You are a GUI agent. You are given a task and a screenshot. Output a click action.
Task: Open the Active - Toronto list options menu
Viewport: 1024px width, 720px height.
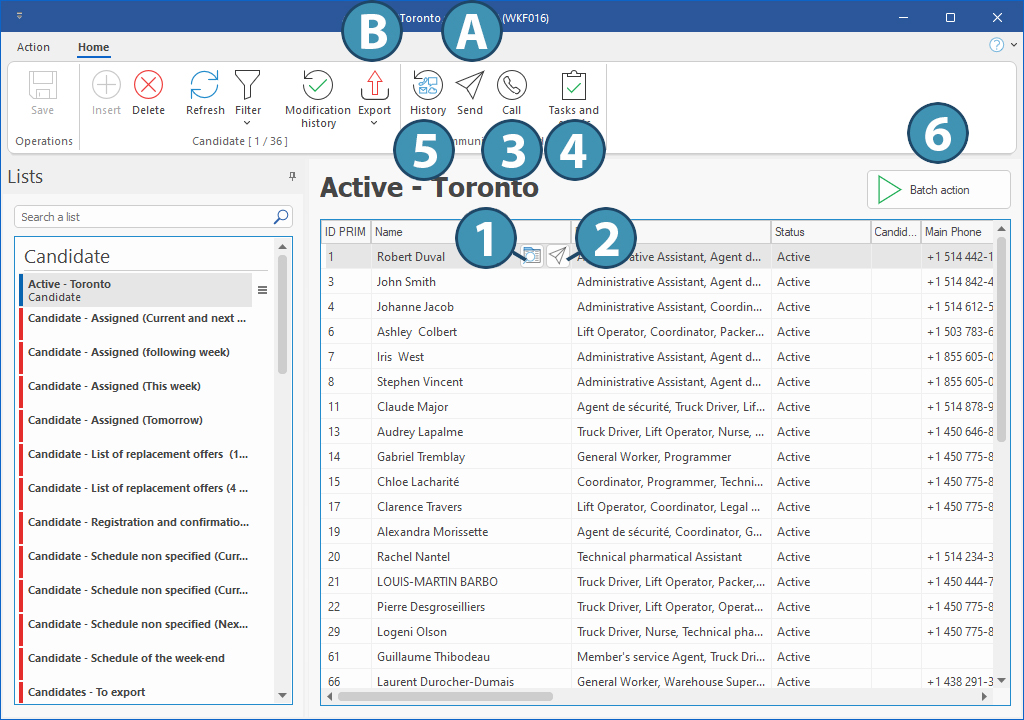coord(262,290)
